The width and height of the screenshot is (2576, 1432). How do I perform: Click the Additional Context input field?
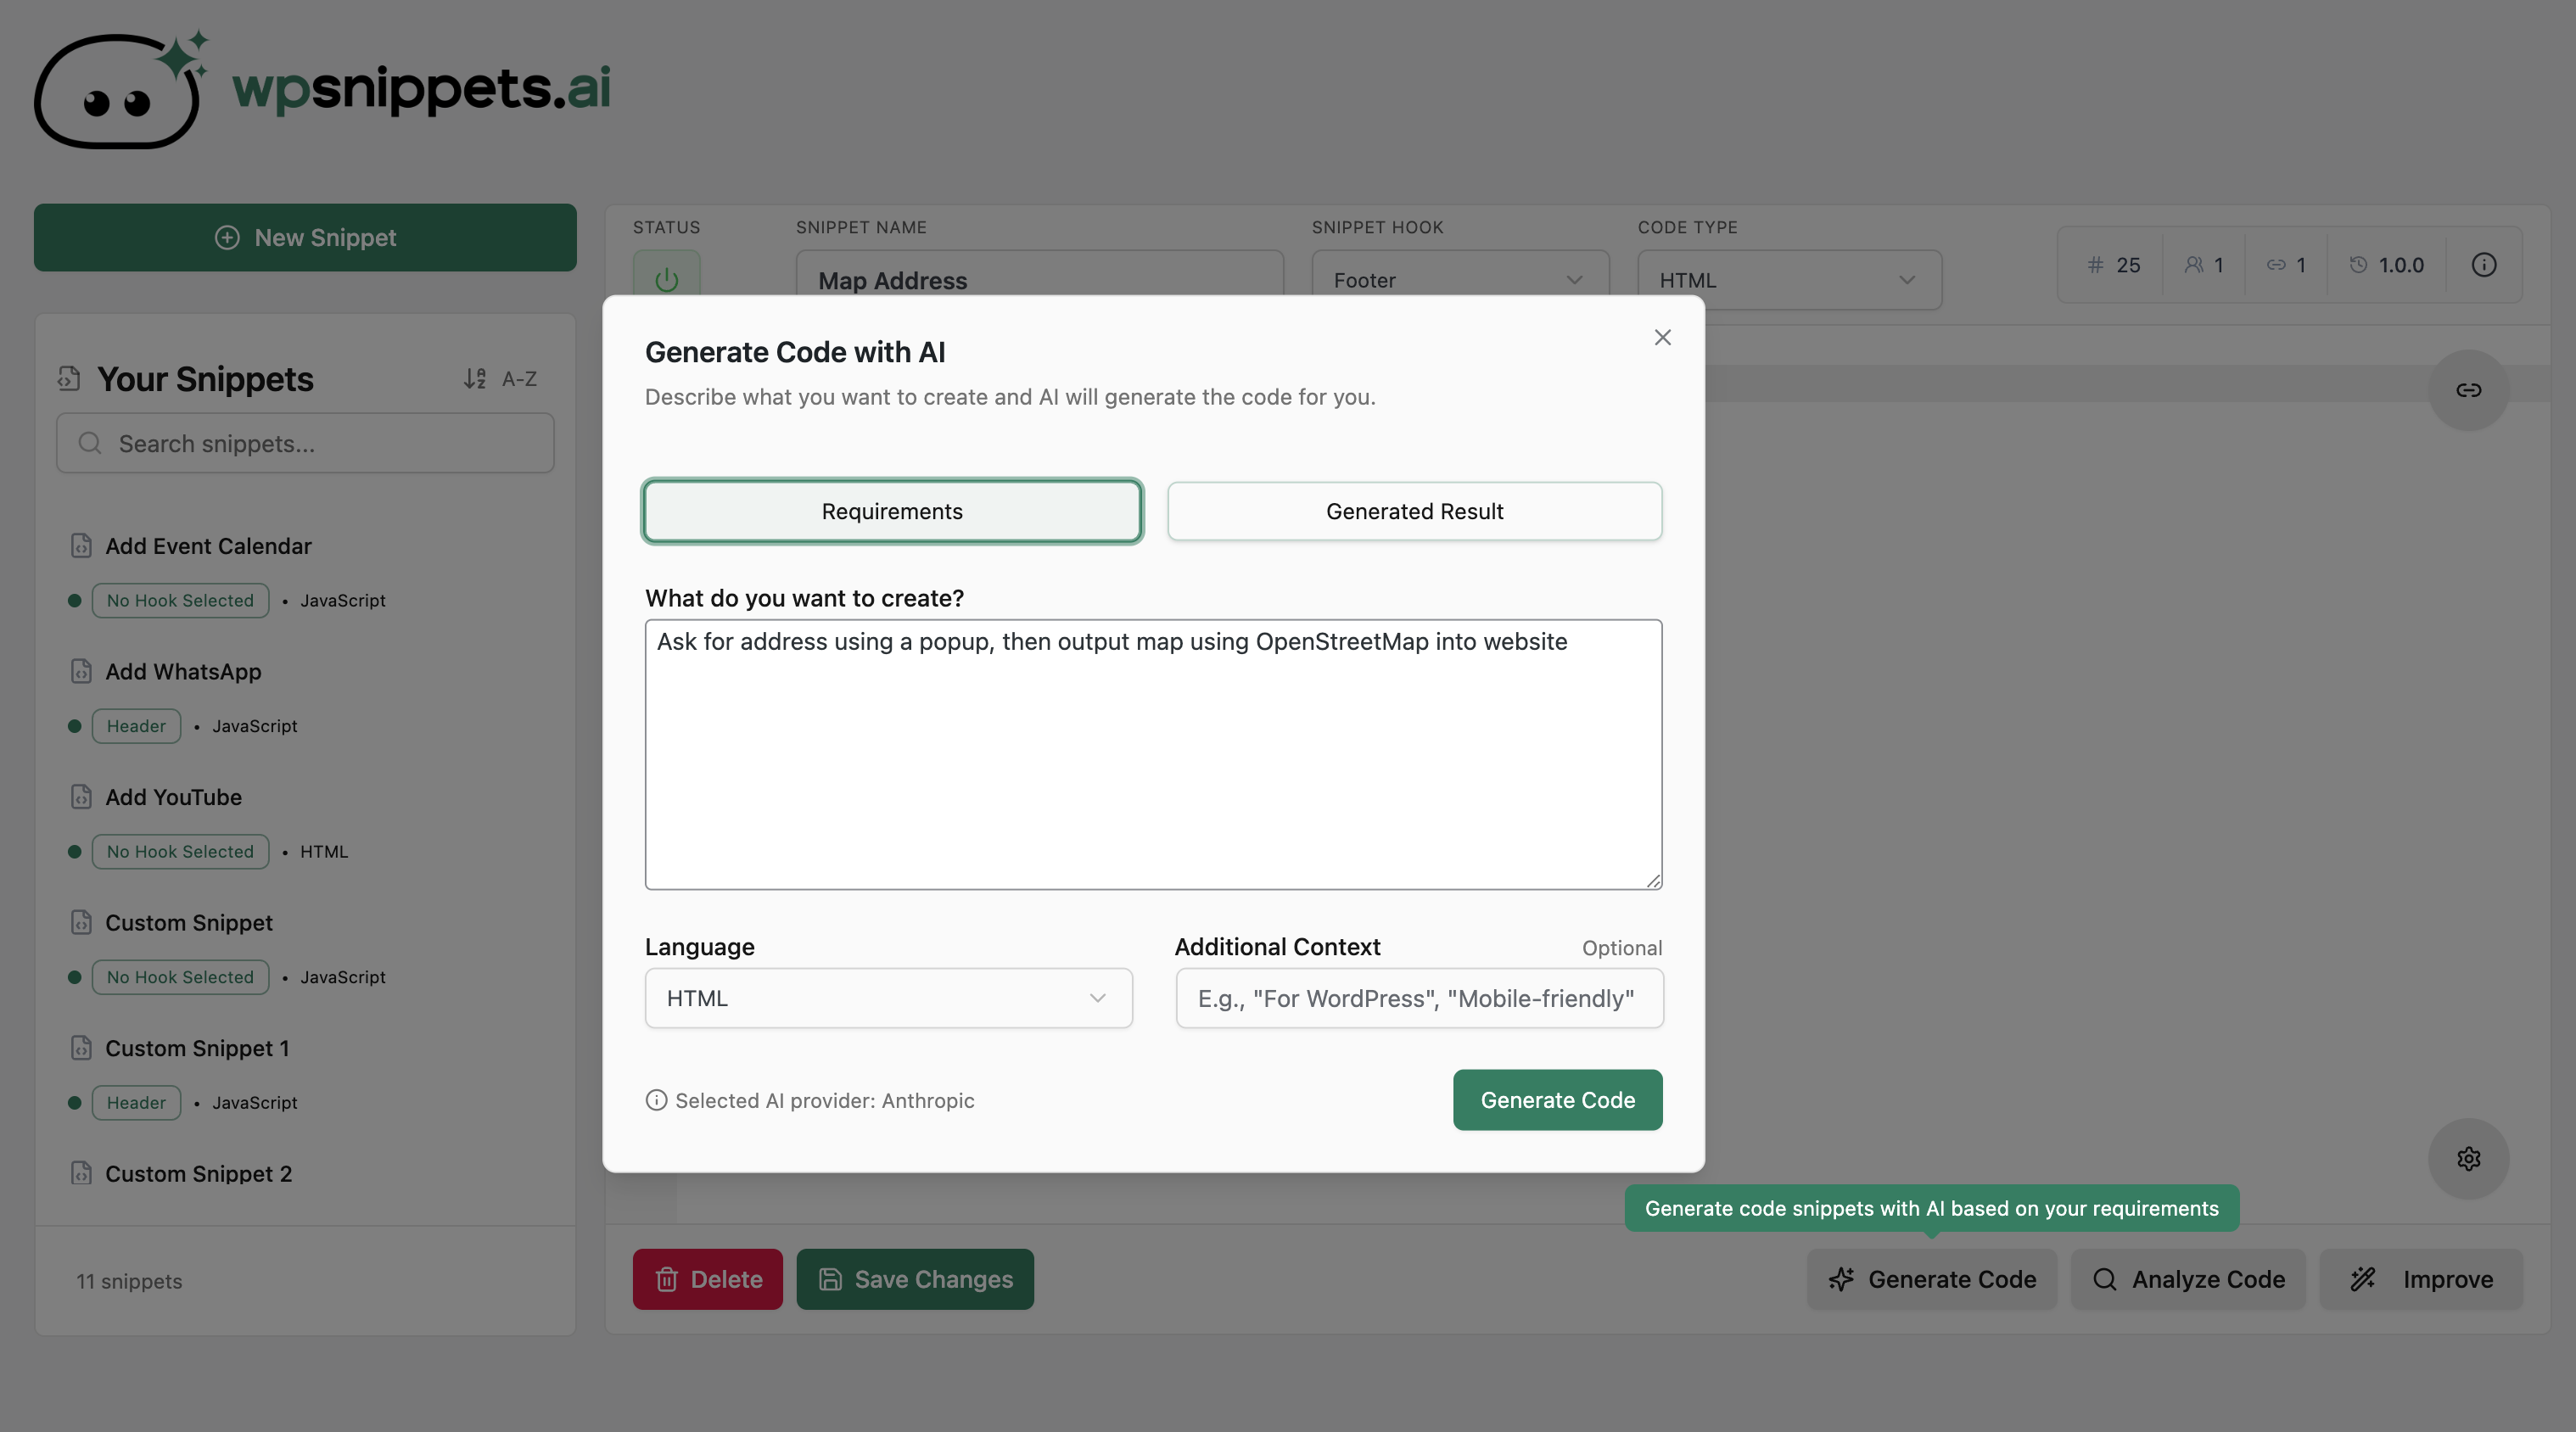pos(1418,998)
